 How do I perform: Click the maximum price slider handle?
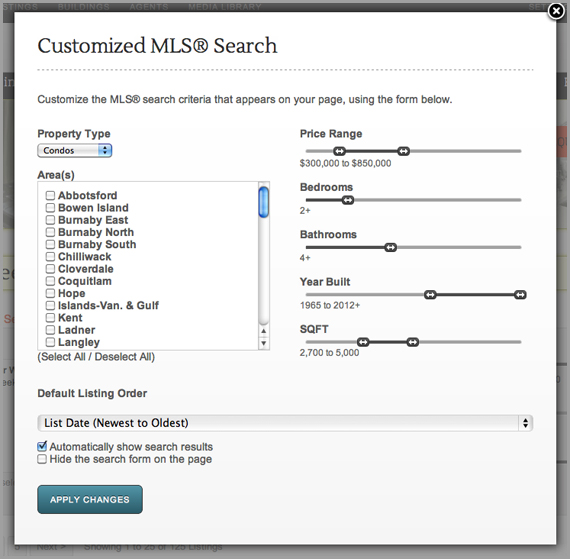404,151
